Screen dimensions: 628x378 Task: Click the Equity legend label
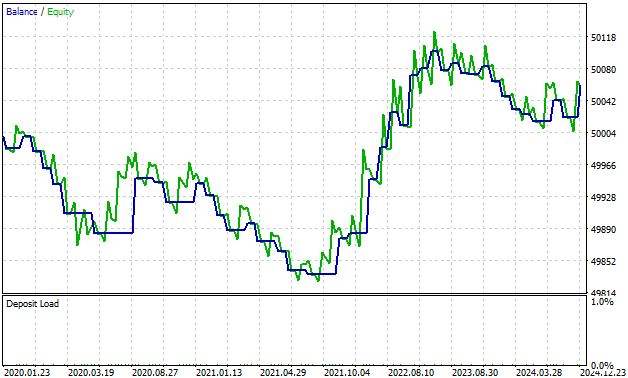click(60, 12)
